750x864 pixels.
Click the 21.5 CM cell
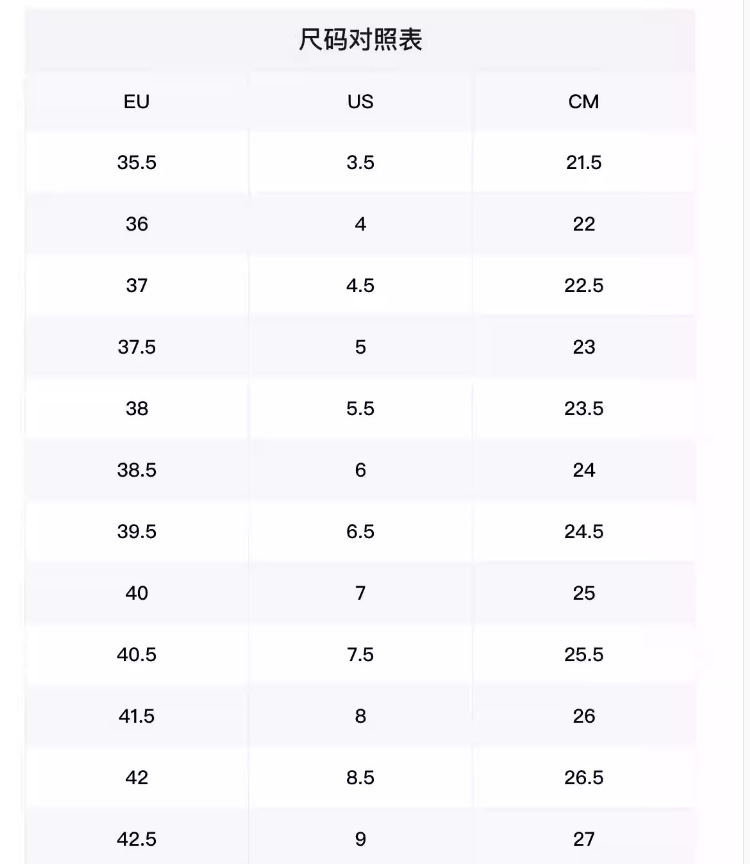pos(584,163)
